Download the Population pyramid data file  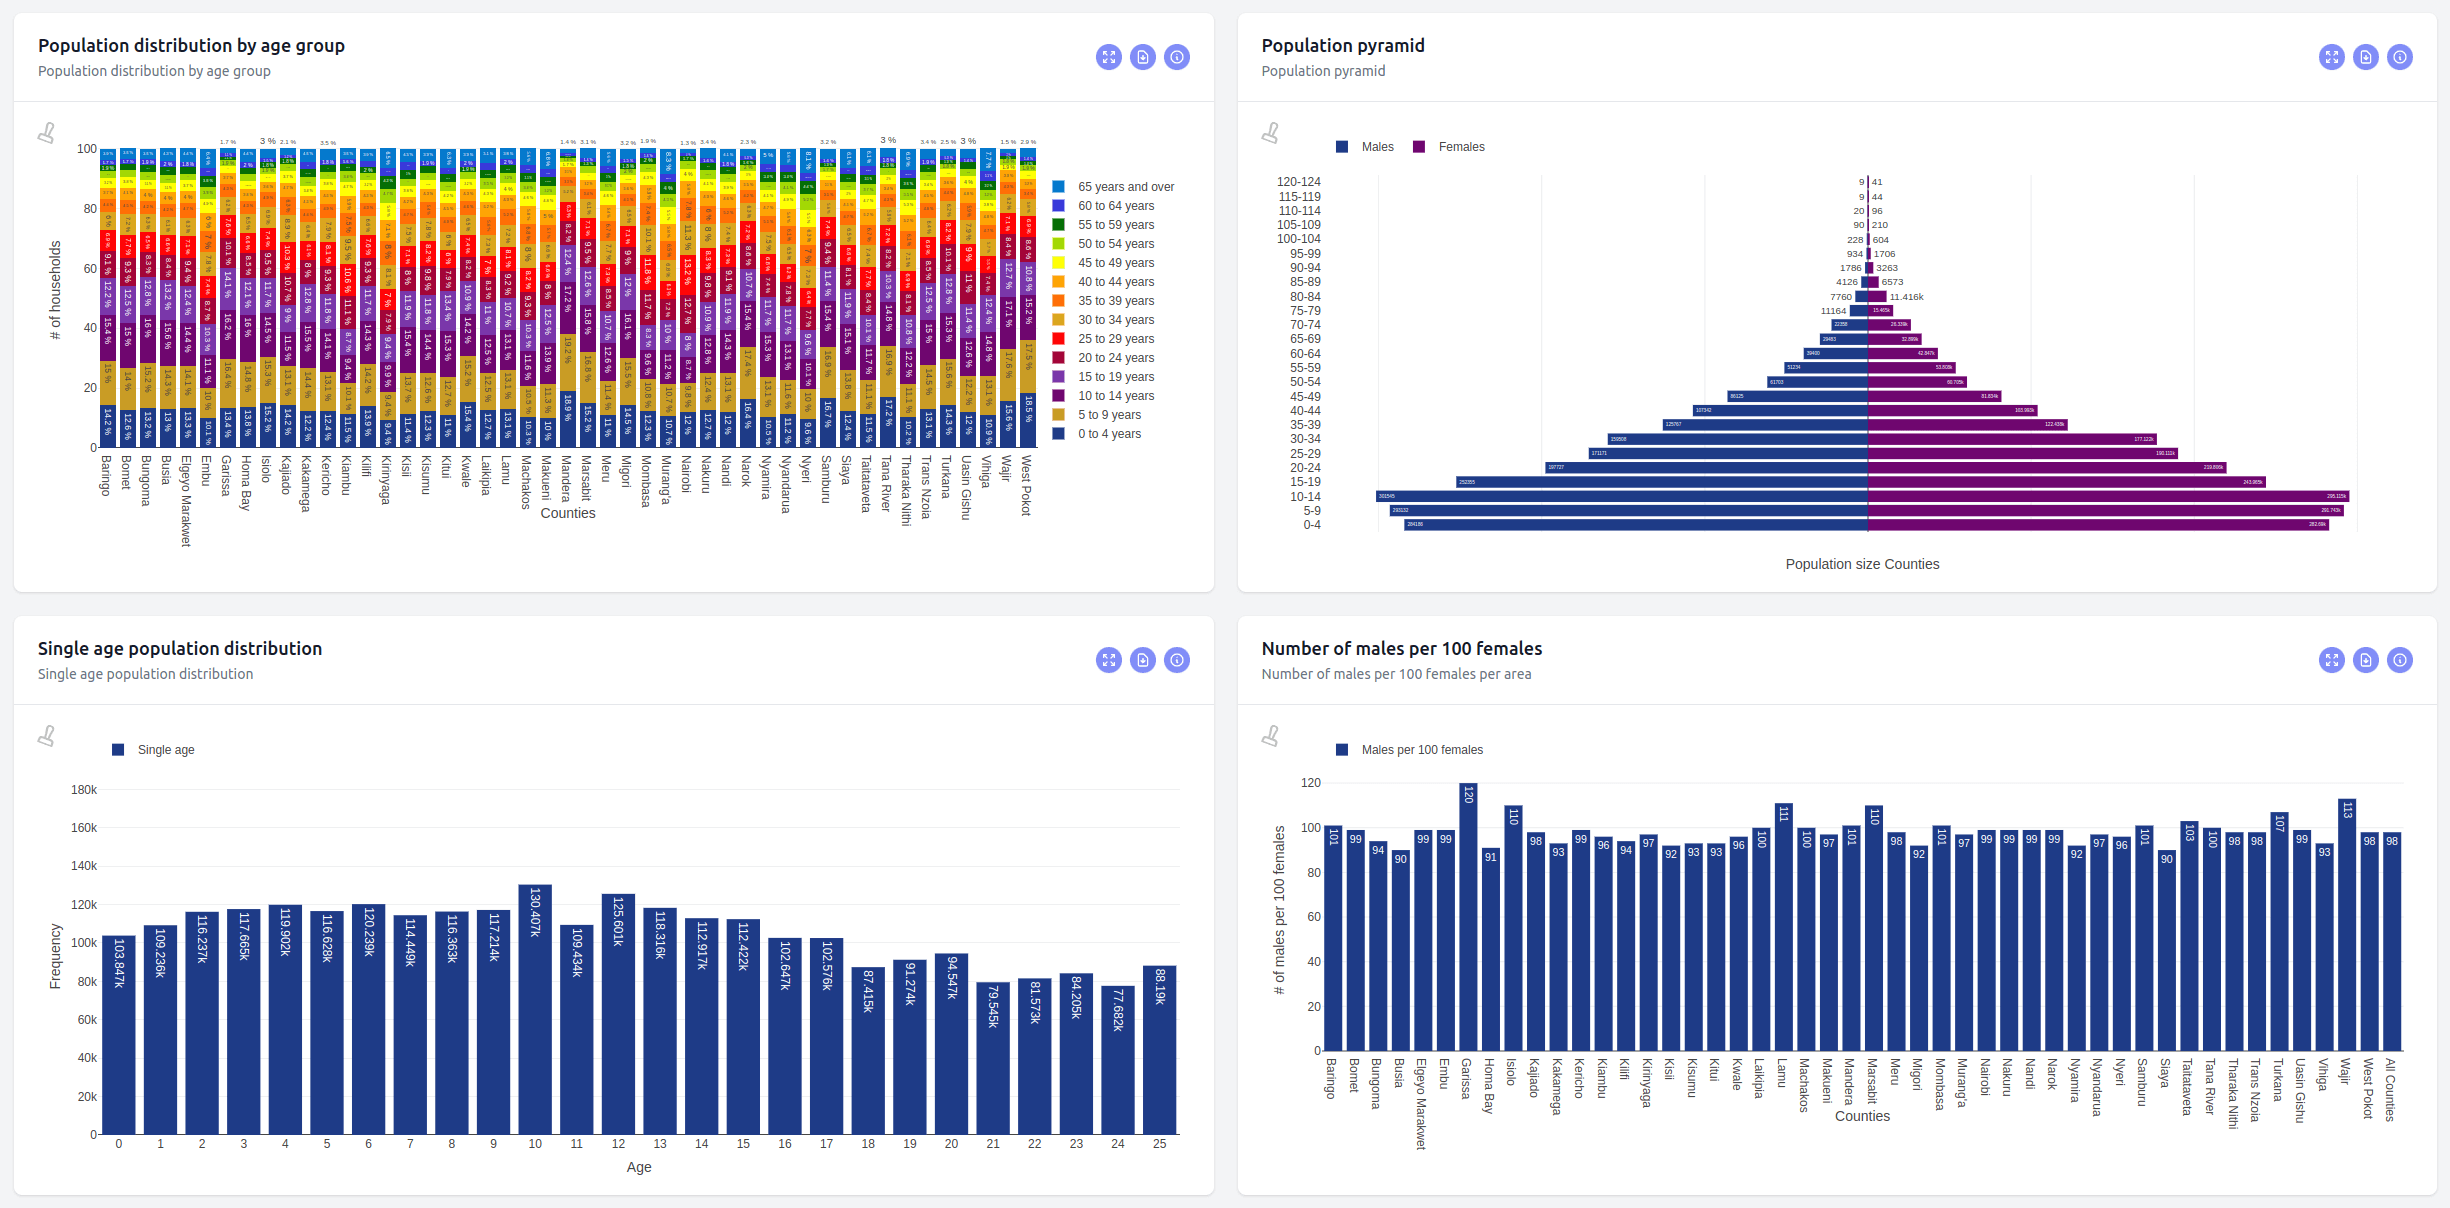click(x=2365, y=57)
